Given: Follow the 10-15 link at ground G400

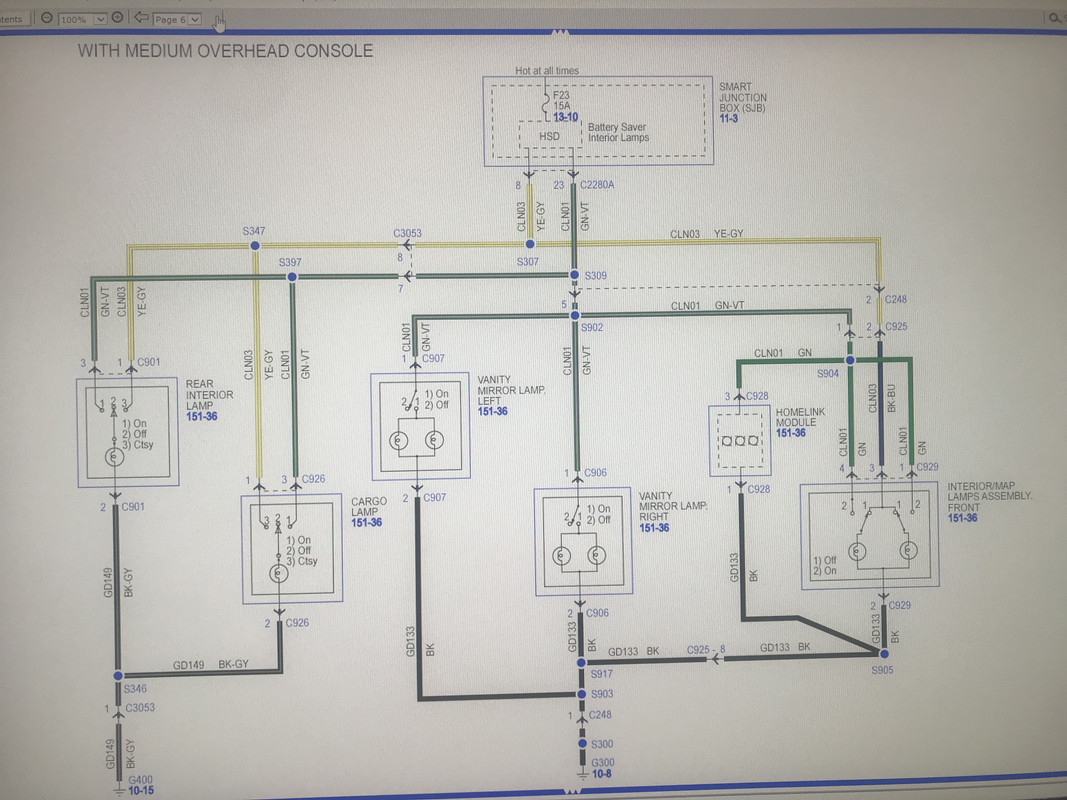Looking at the screenshot, I should click(x=141, y=790).
